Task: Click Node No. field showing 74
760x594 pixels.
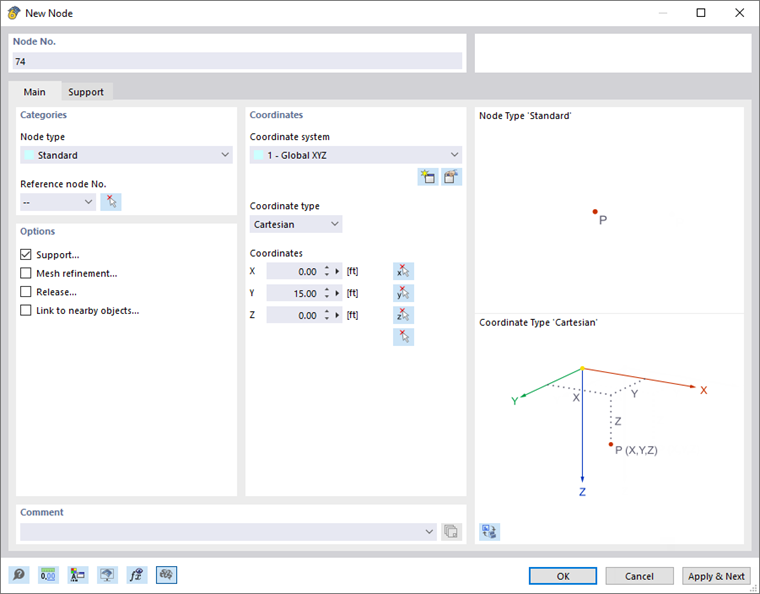Action: pyautogui.click(x=237, y=61)
